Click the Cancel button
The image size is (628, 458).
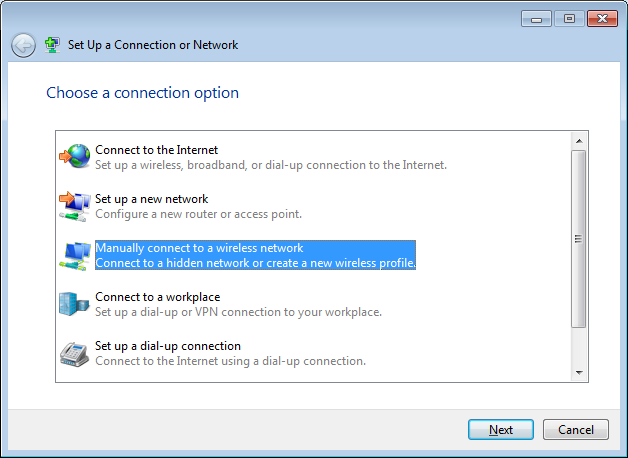click(x=576, y=430)
